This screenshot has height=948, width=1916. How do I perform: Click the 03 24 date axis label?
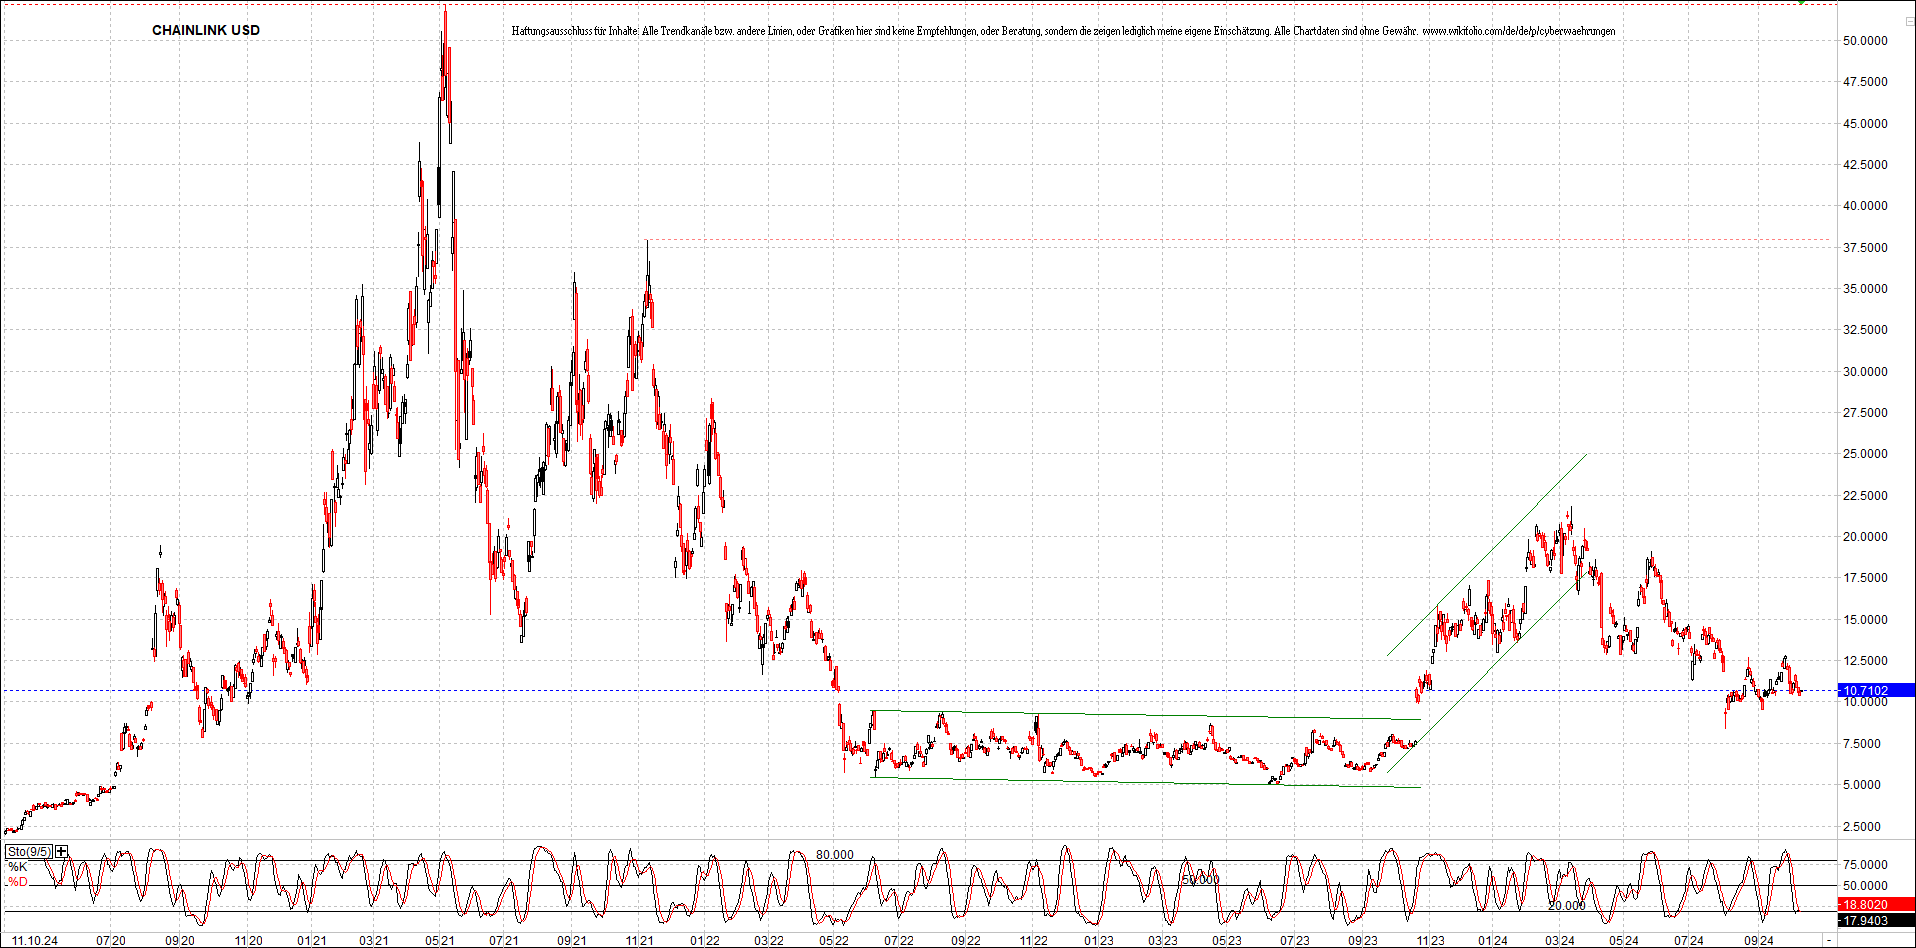(1560, 941)
